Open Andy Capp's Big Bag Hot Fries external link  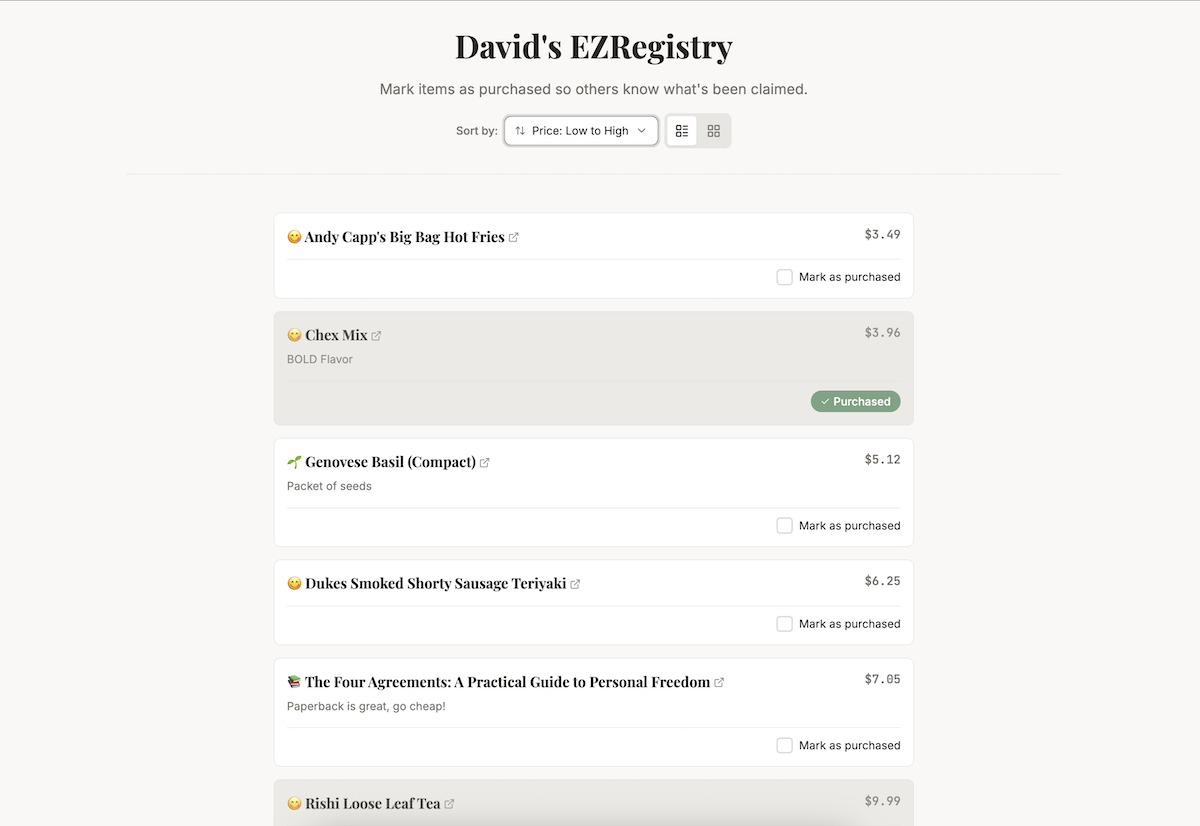(x=515, y=237)
